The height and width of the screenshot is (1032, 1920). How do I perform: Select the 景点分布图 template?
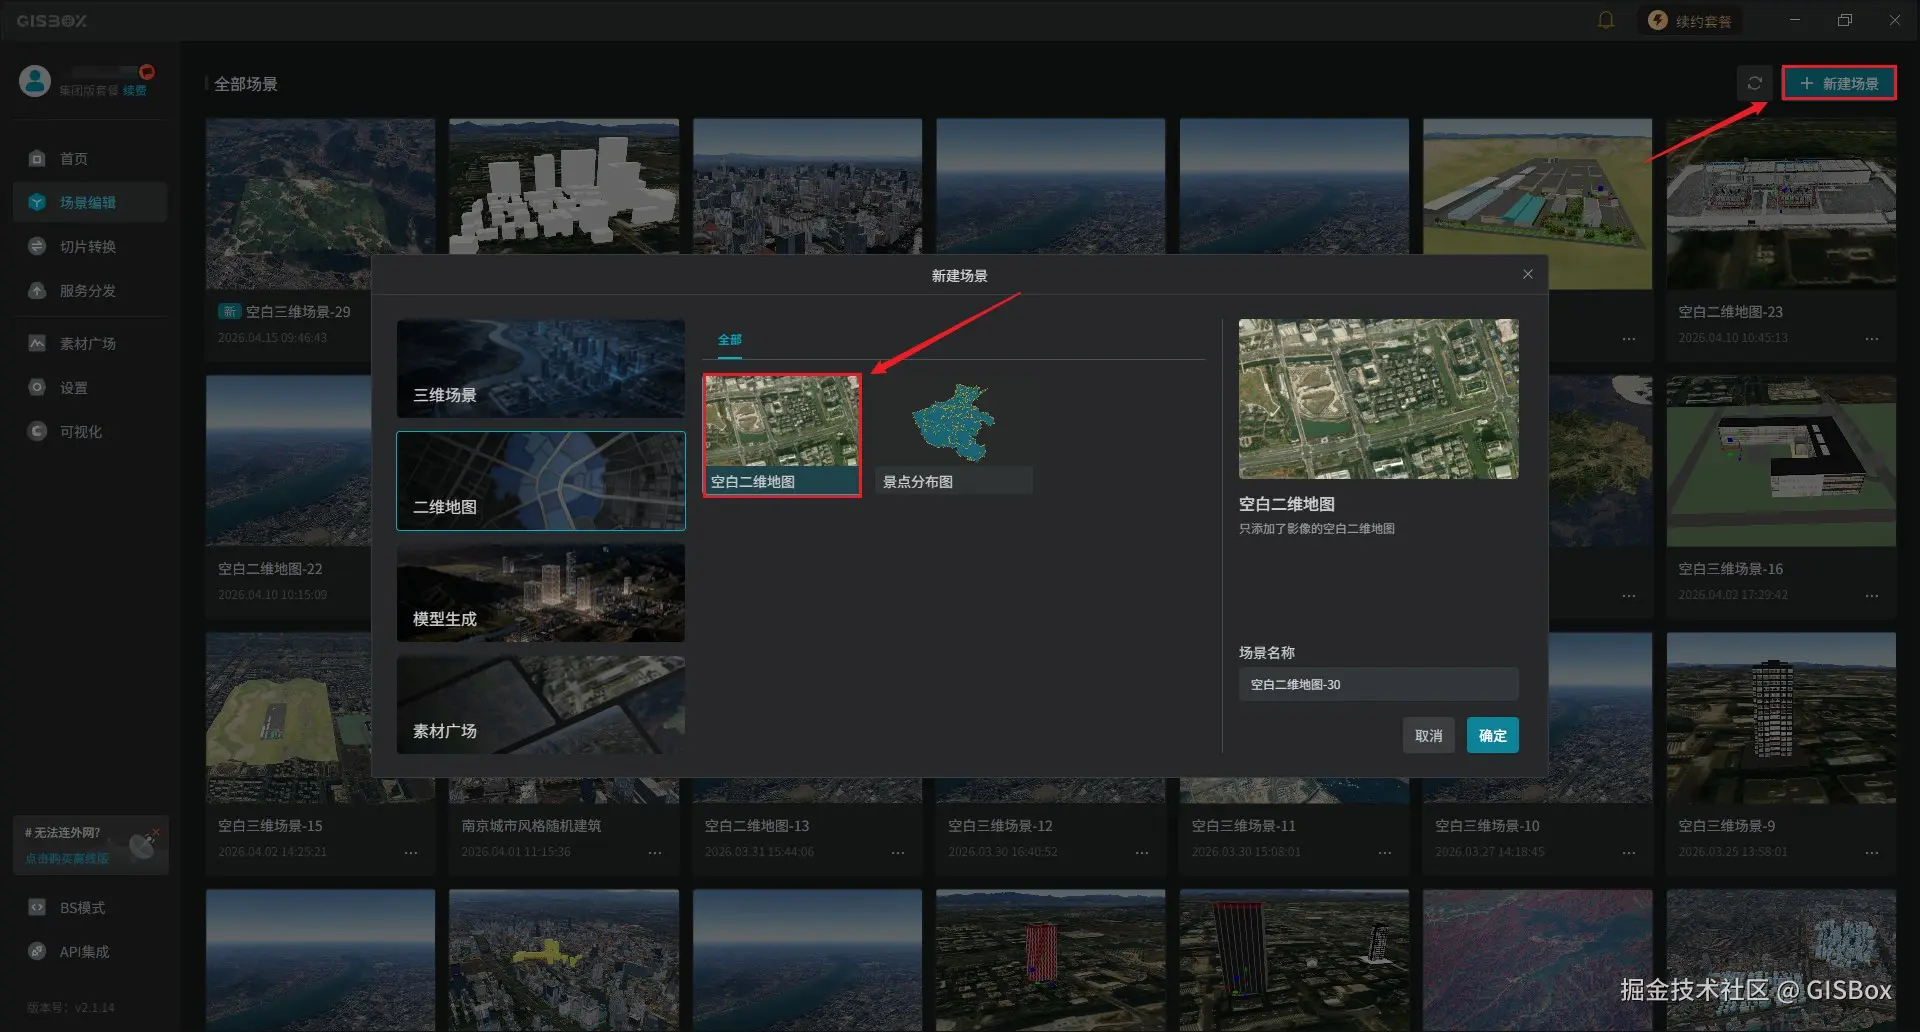coord(955,435)
